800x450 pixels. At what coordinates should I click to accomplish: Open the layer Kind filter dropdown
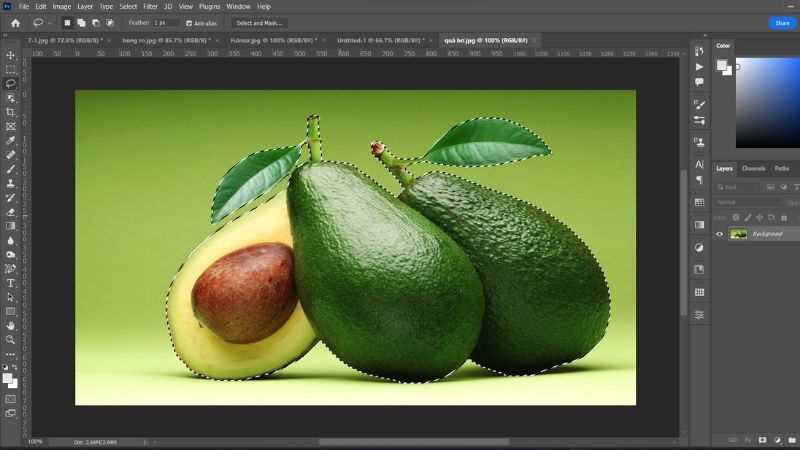[x=738, y=187]
